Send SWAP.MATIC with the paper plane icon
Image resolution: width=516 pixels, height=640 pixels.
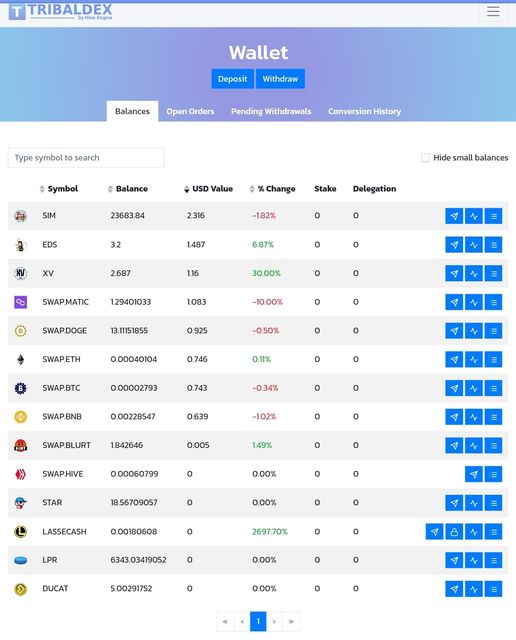point(454,302)
